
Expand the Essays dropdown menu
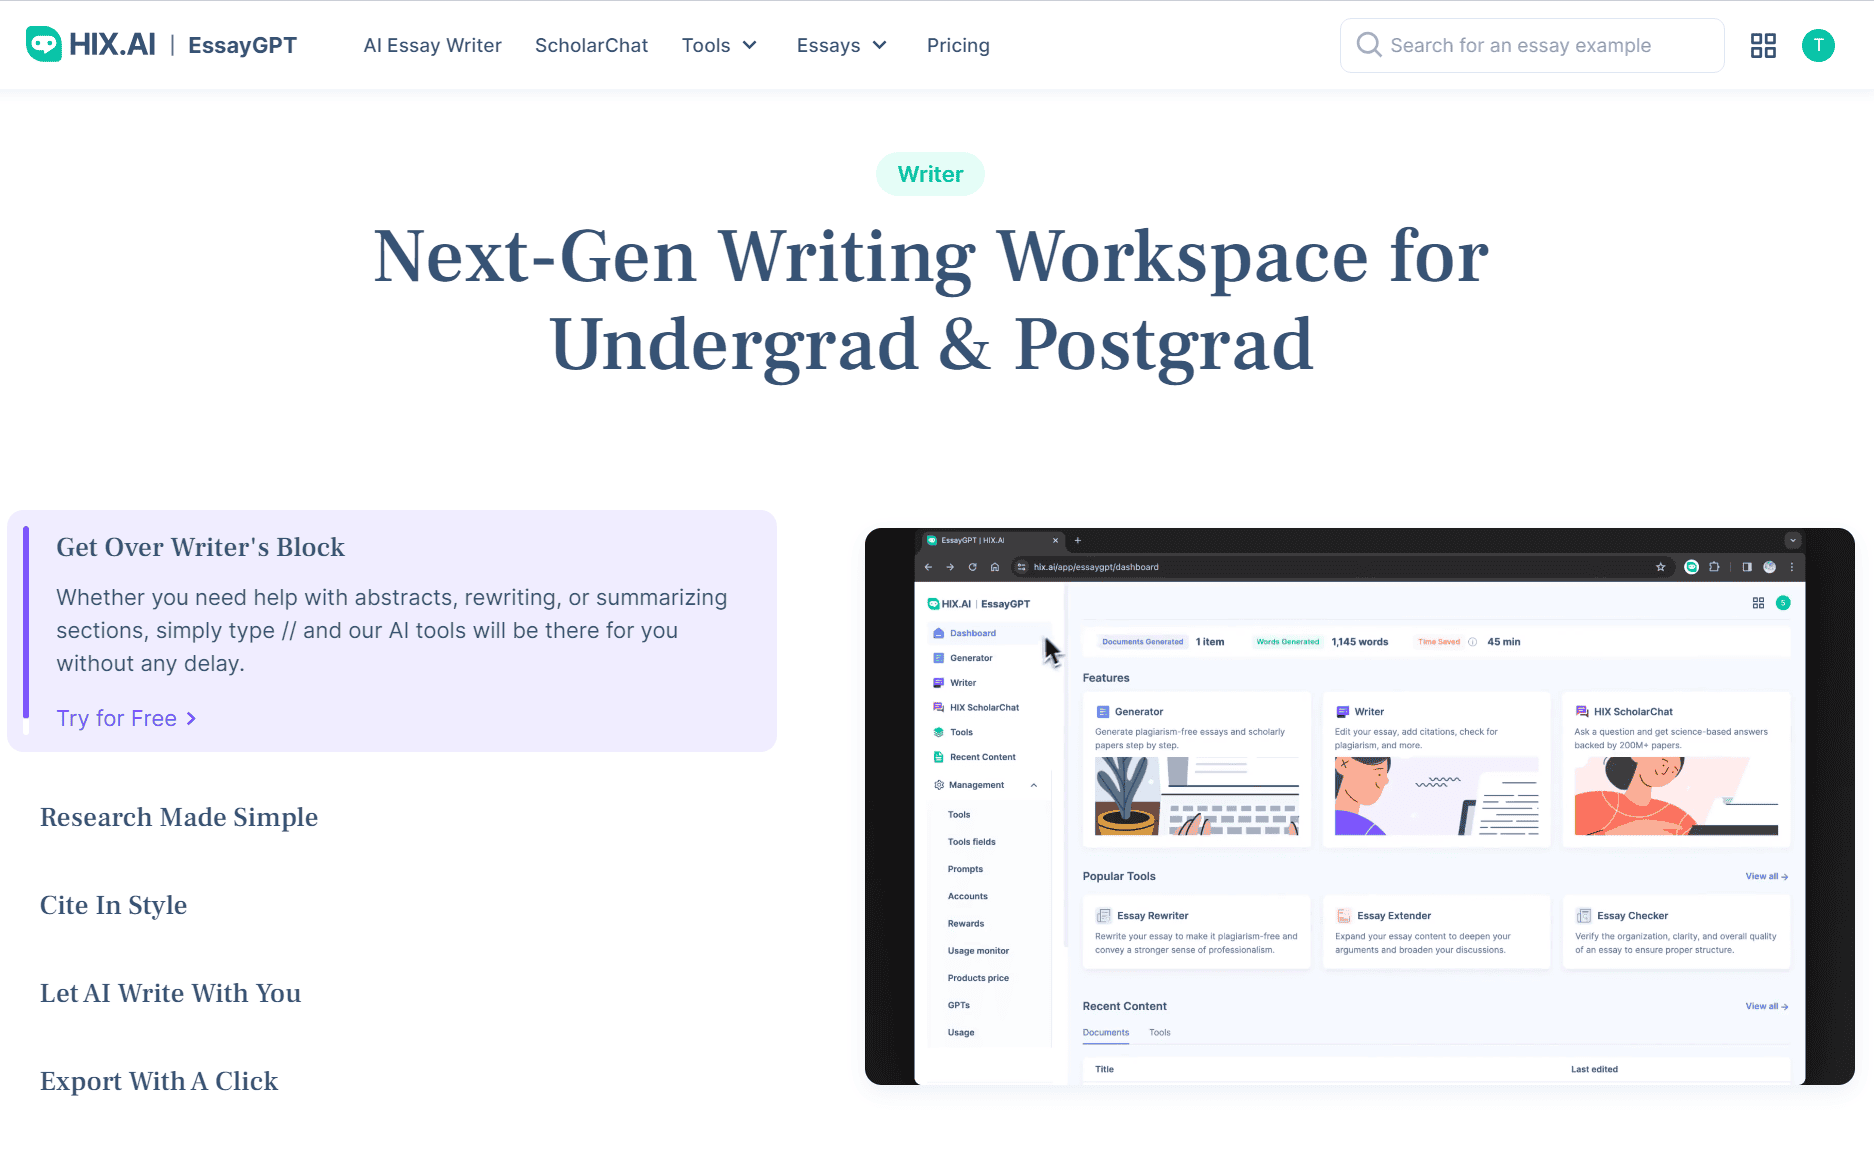841,45
